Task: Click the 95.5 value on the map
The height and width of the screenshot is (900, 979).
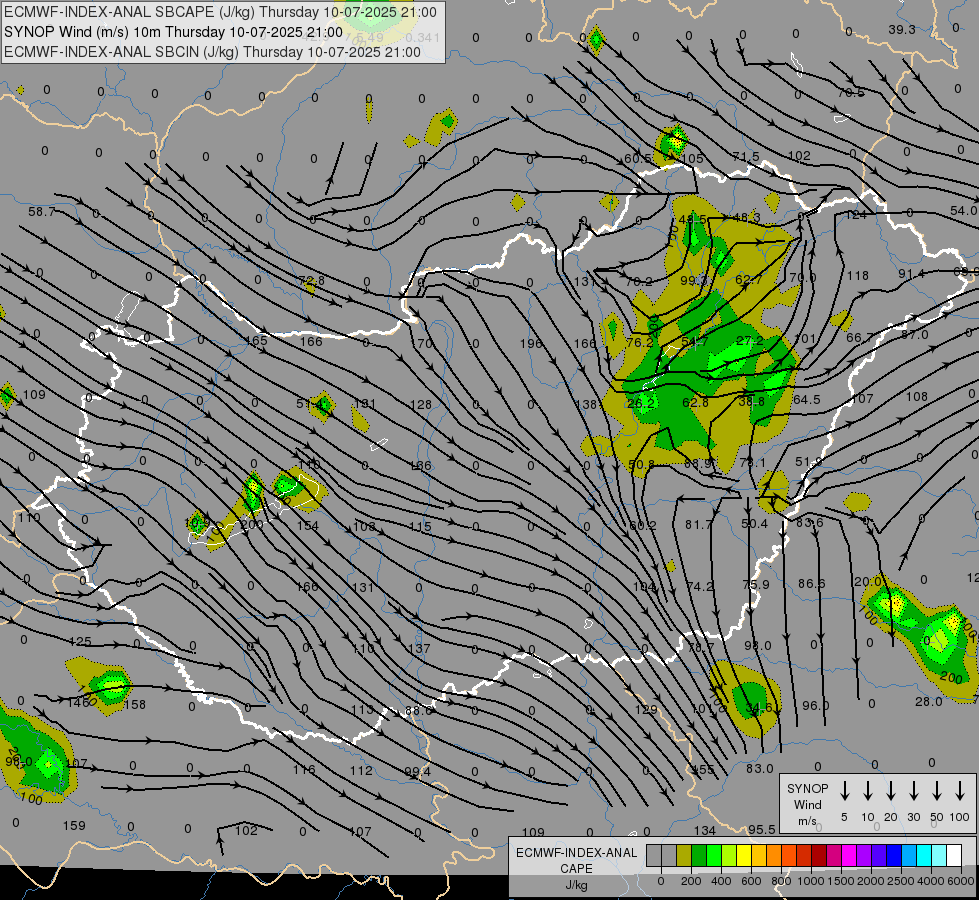Action: (762, 829)
